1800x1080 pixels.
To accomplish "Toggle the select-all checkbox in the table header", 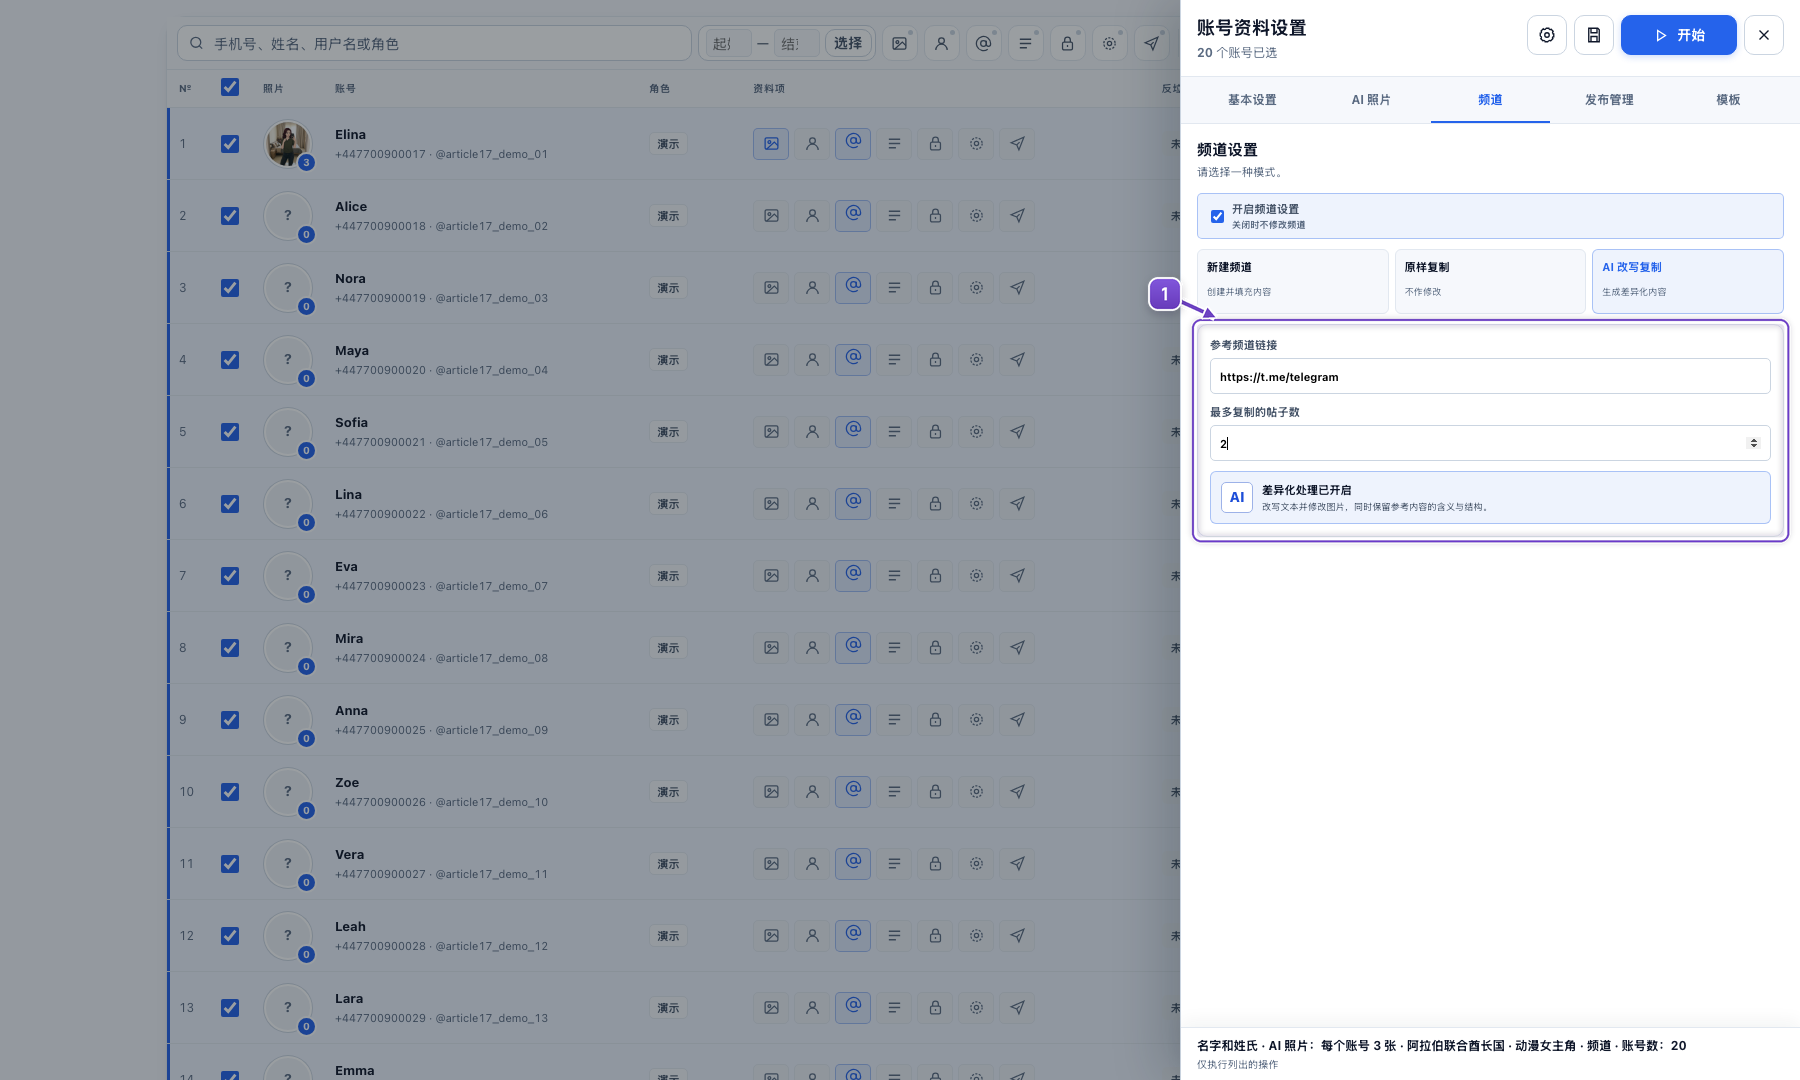I will coord(230,87).
